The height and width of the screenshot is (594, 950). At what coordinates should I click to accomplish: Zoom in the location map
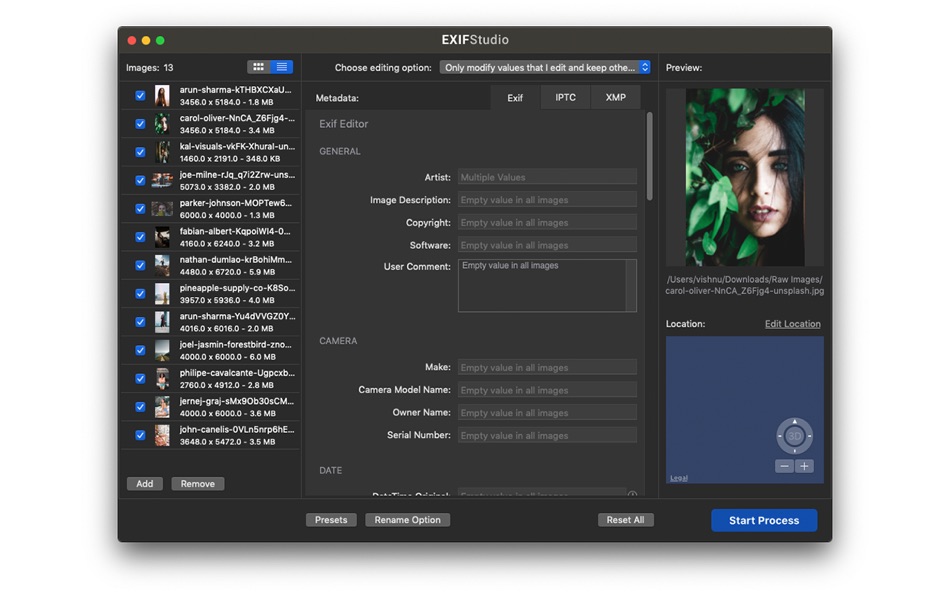(x=804, y=466)
